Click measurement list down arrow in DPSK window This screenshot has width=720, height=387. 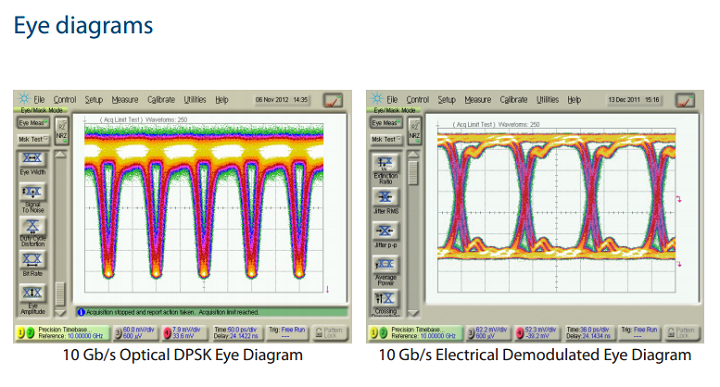pyautogui.click(x=61, y=313)
